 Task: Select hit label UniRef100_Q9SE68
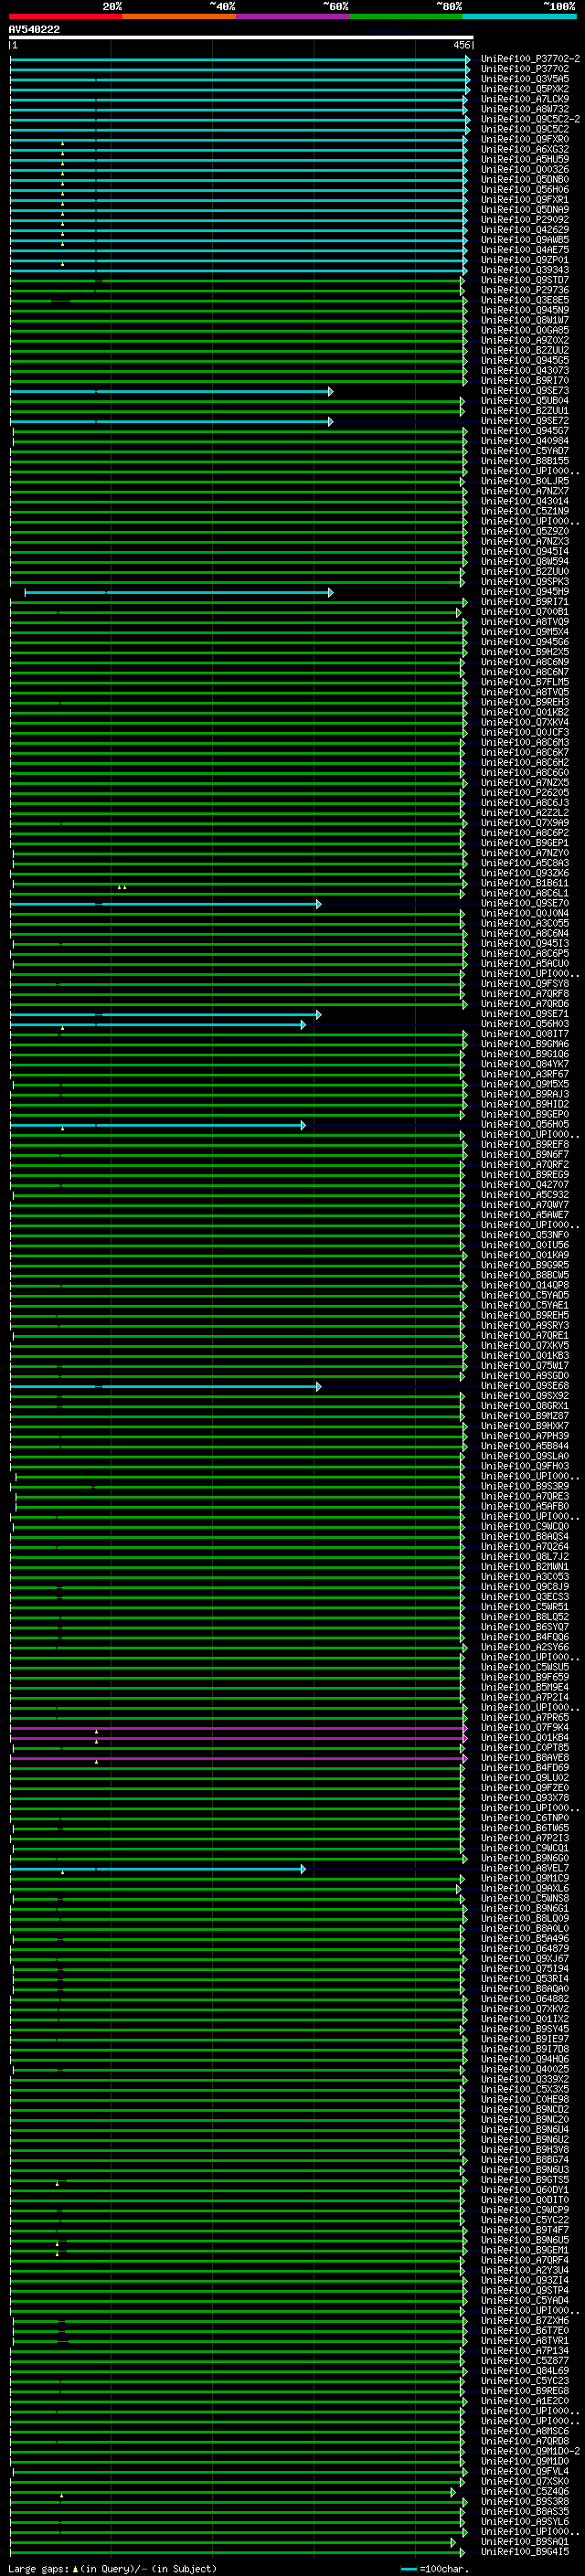(x=525, y=1386)
